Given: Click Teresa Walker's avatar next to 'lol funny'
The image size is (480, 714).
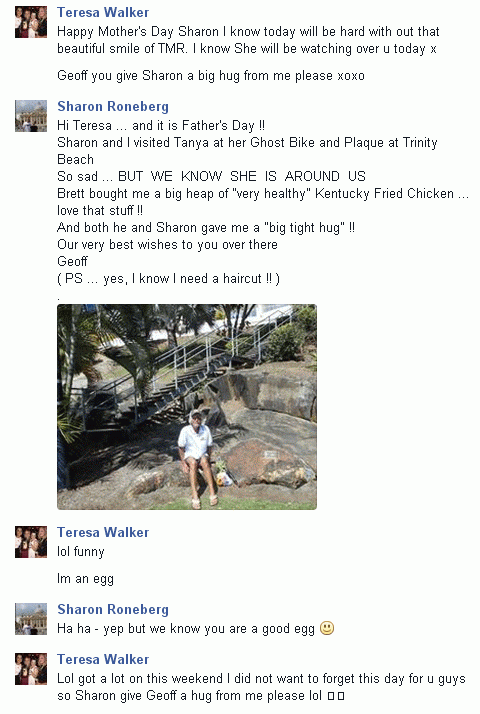Looking at the screenshot, I should [x=31, y=542].
